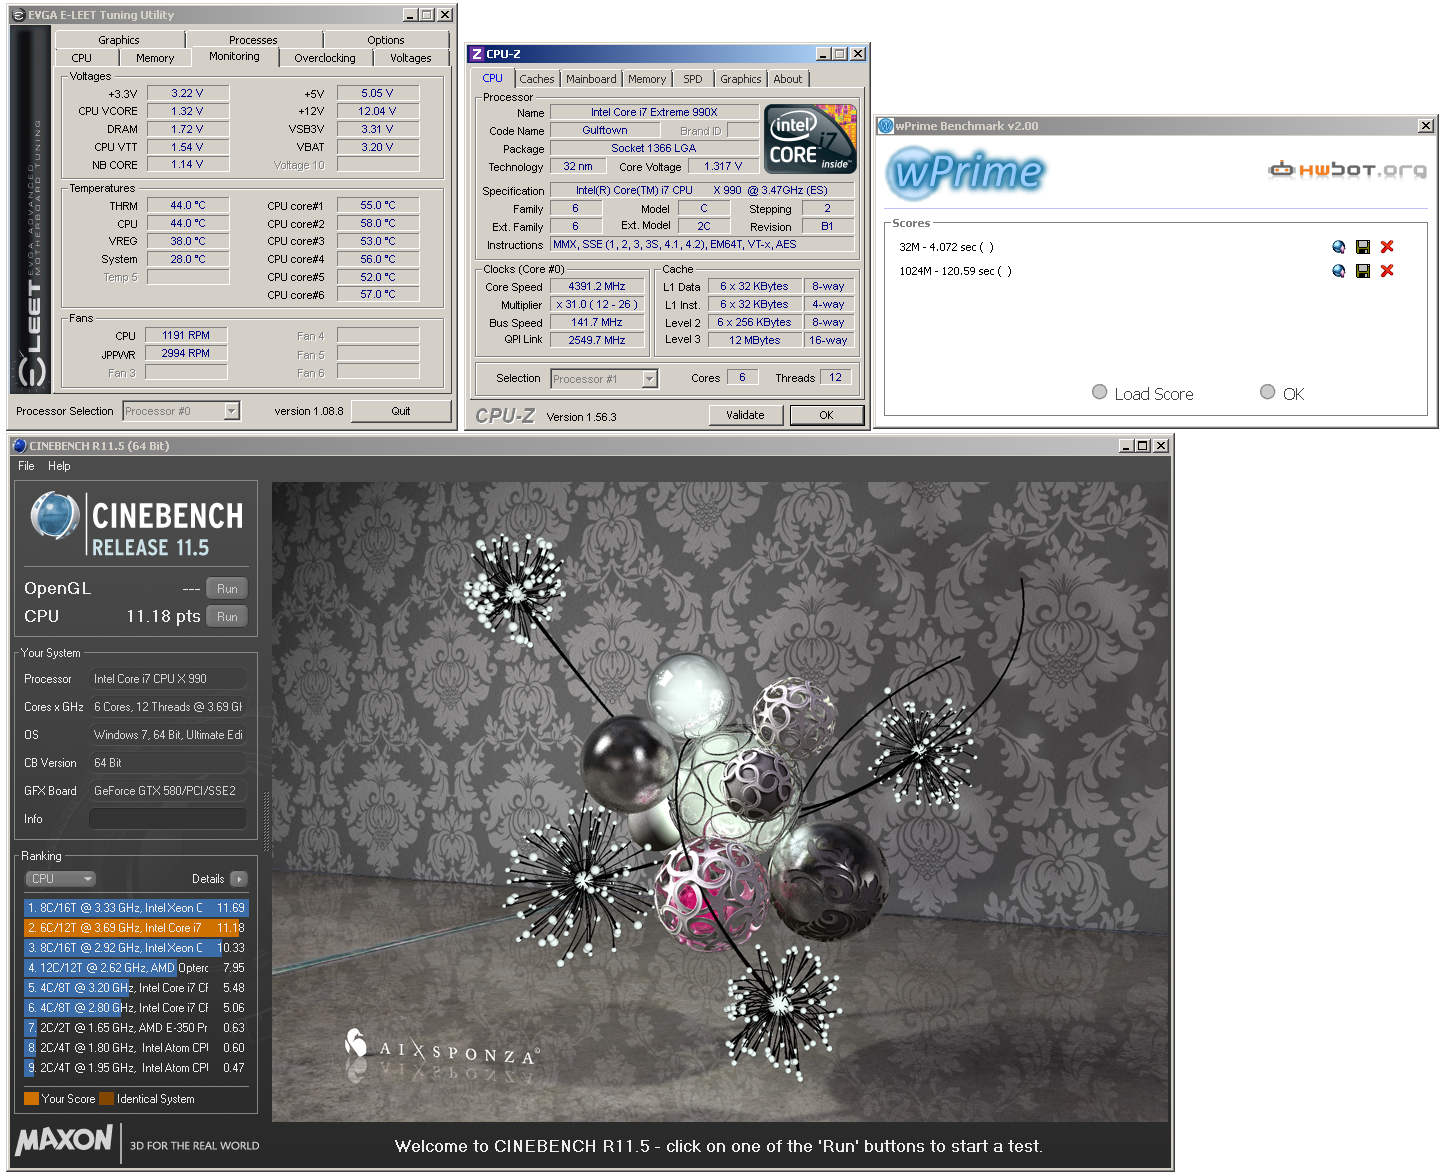The height and width of the screenshot is (1175, 1445).
Task: Click the Identical System brown swatch
Action: 106,1099
